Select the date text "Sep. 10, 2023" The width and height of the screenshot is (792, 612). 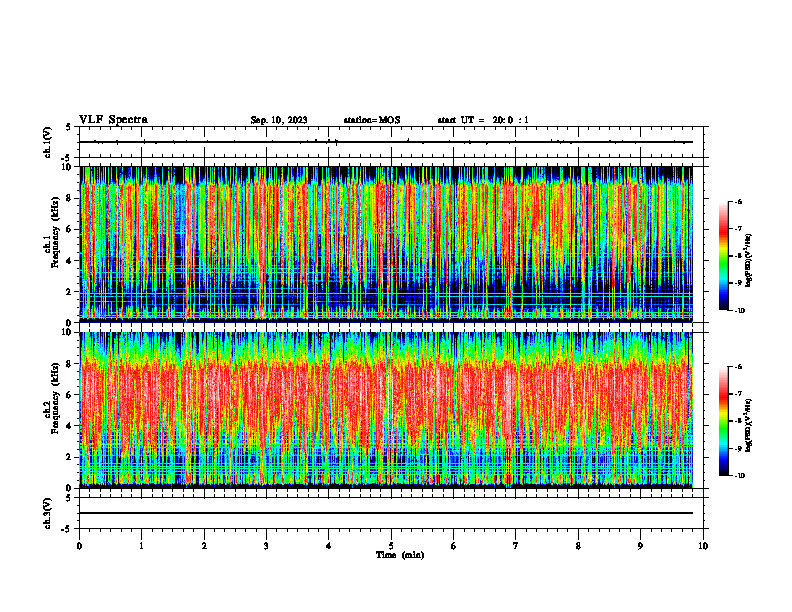pos(279,120)
